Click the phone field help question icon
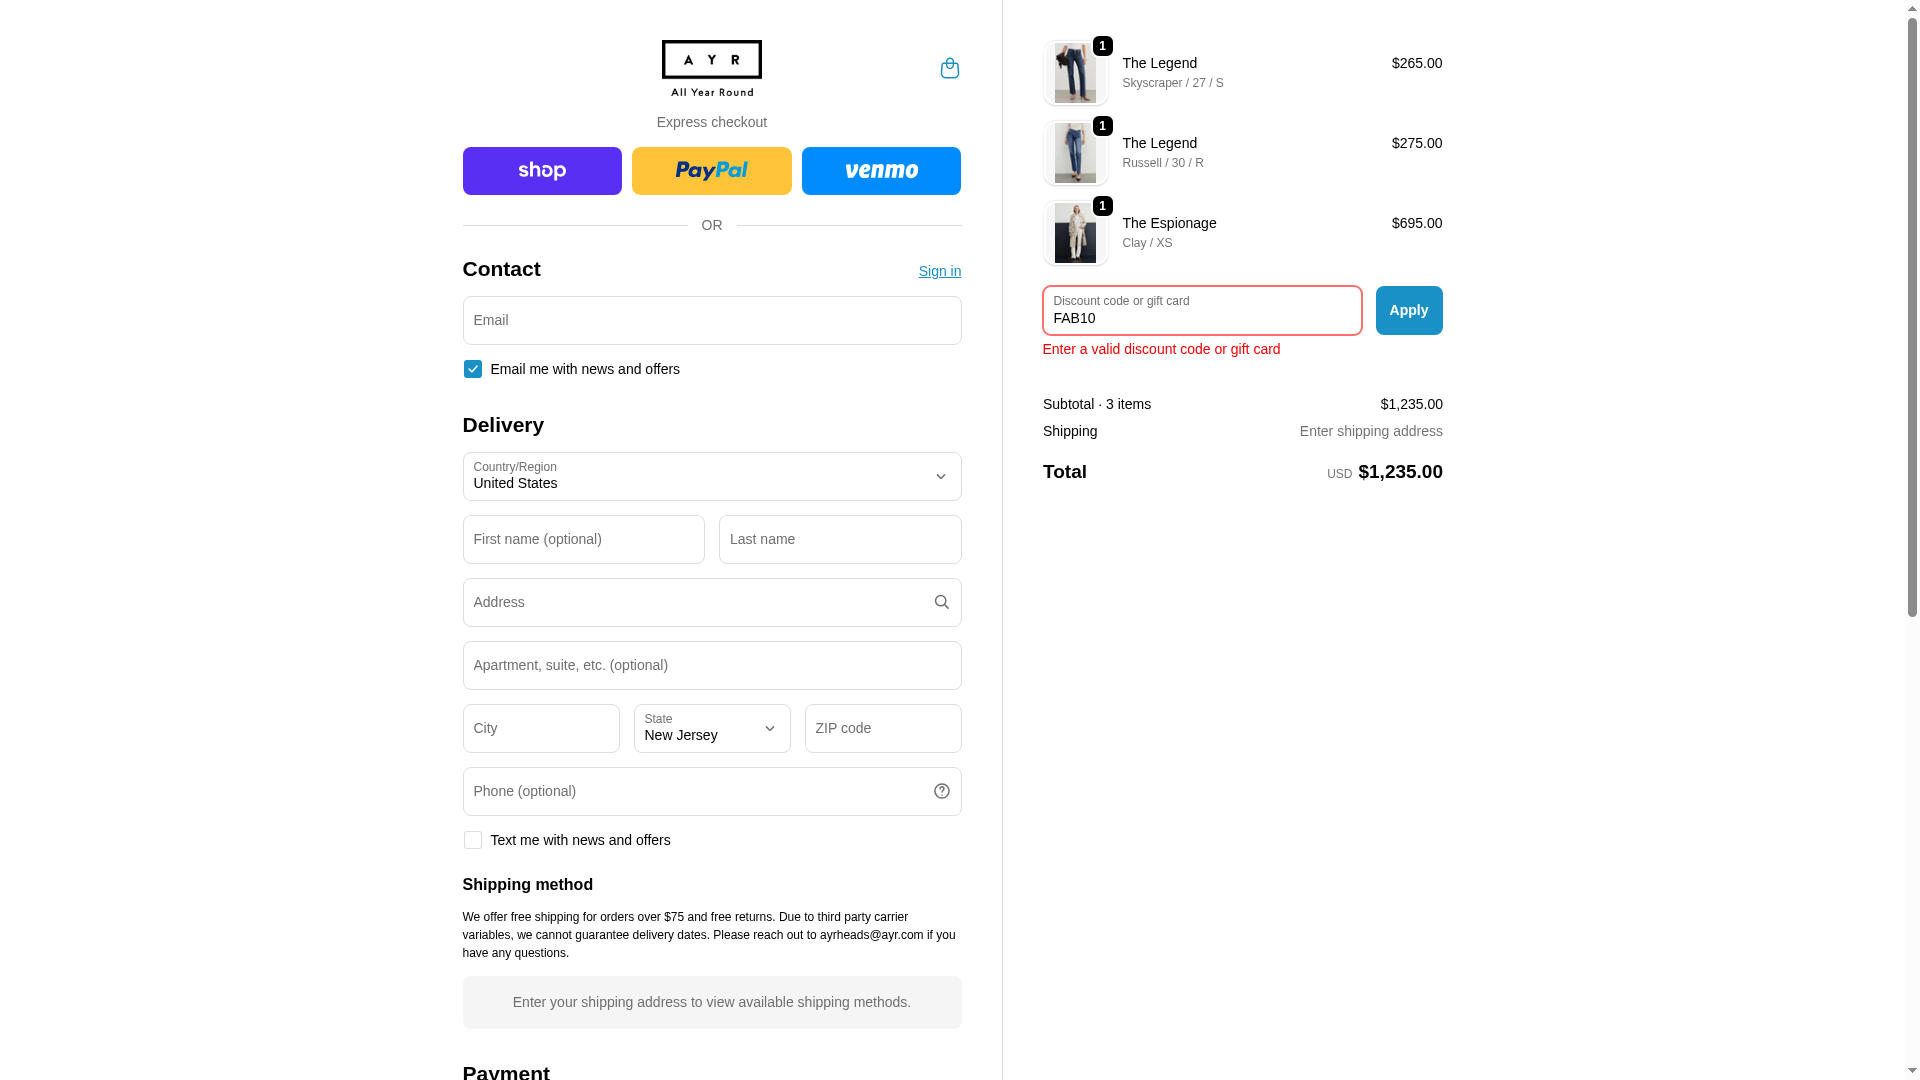This screenshot has width=1920, height=1080. [941, 791]
